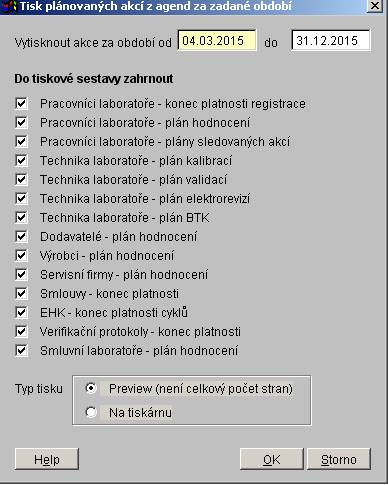Screen dimensions: 388x485
Task: Click the end date field 31.12.2015
Action: (x=331, y=40)
